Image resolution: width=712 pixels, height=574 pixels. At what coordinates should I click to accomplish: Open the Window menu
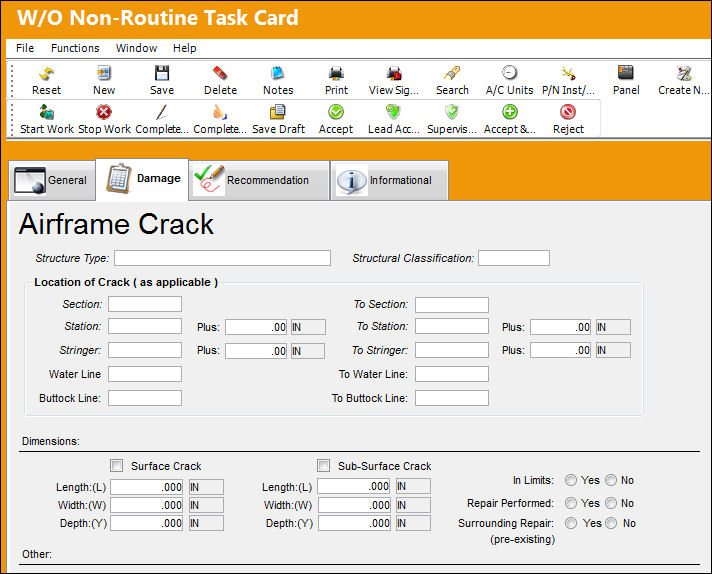pos(136,48)
